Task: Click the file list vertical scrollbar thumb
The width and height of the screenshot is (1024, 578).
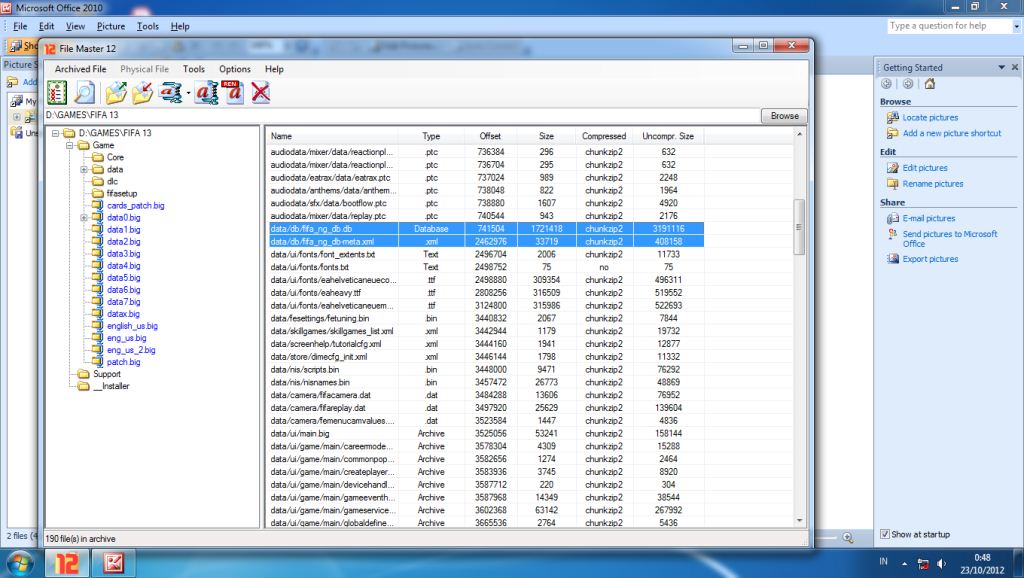Action: pos(799,227)
